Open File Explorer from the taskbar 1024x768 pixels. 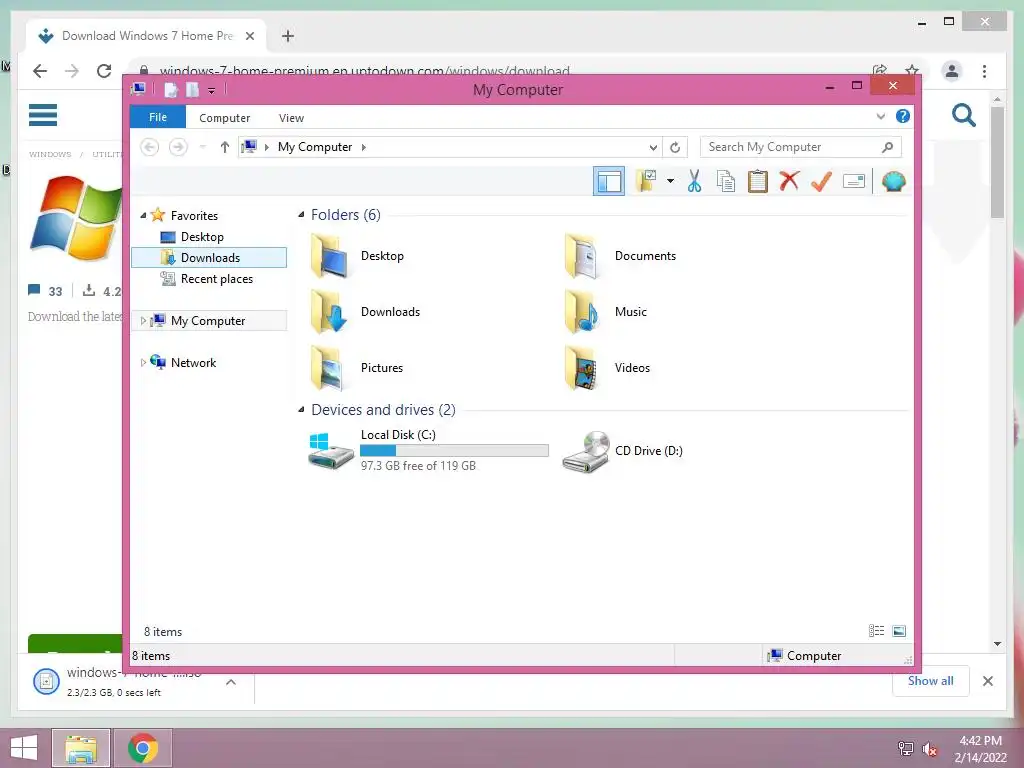click(81, 748)
